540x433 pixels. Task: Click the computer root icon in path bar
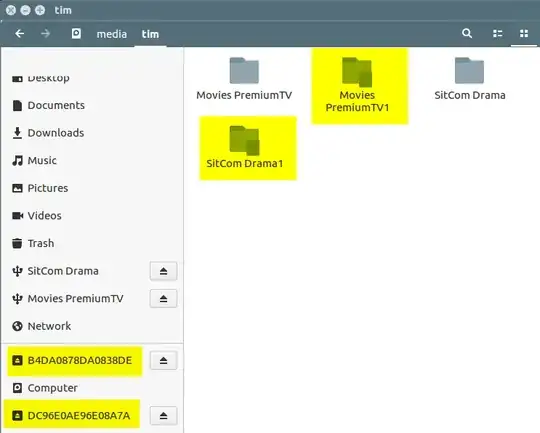point(76,33)
